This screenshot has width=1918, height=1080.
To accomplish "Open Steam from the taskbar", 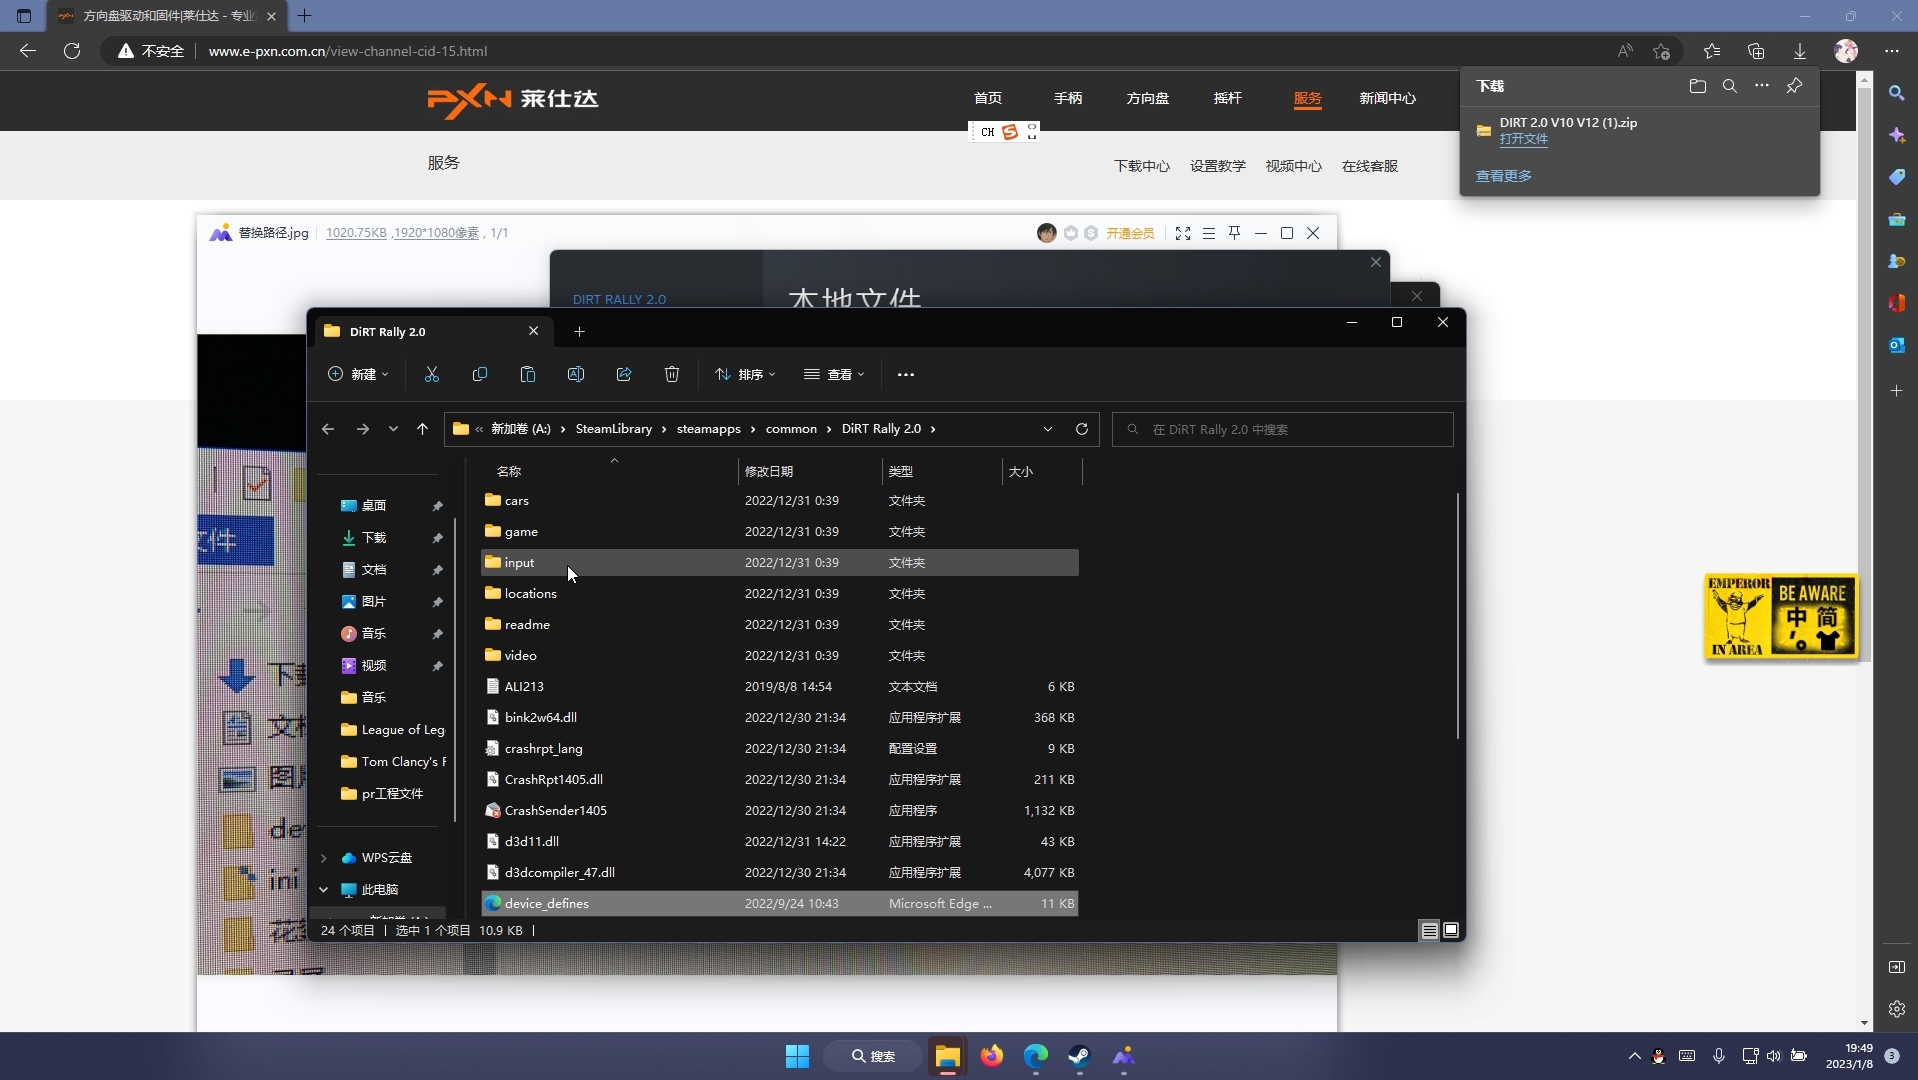I will [1079, 1056].
